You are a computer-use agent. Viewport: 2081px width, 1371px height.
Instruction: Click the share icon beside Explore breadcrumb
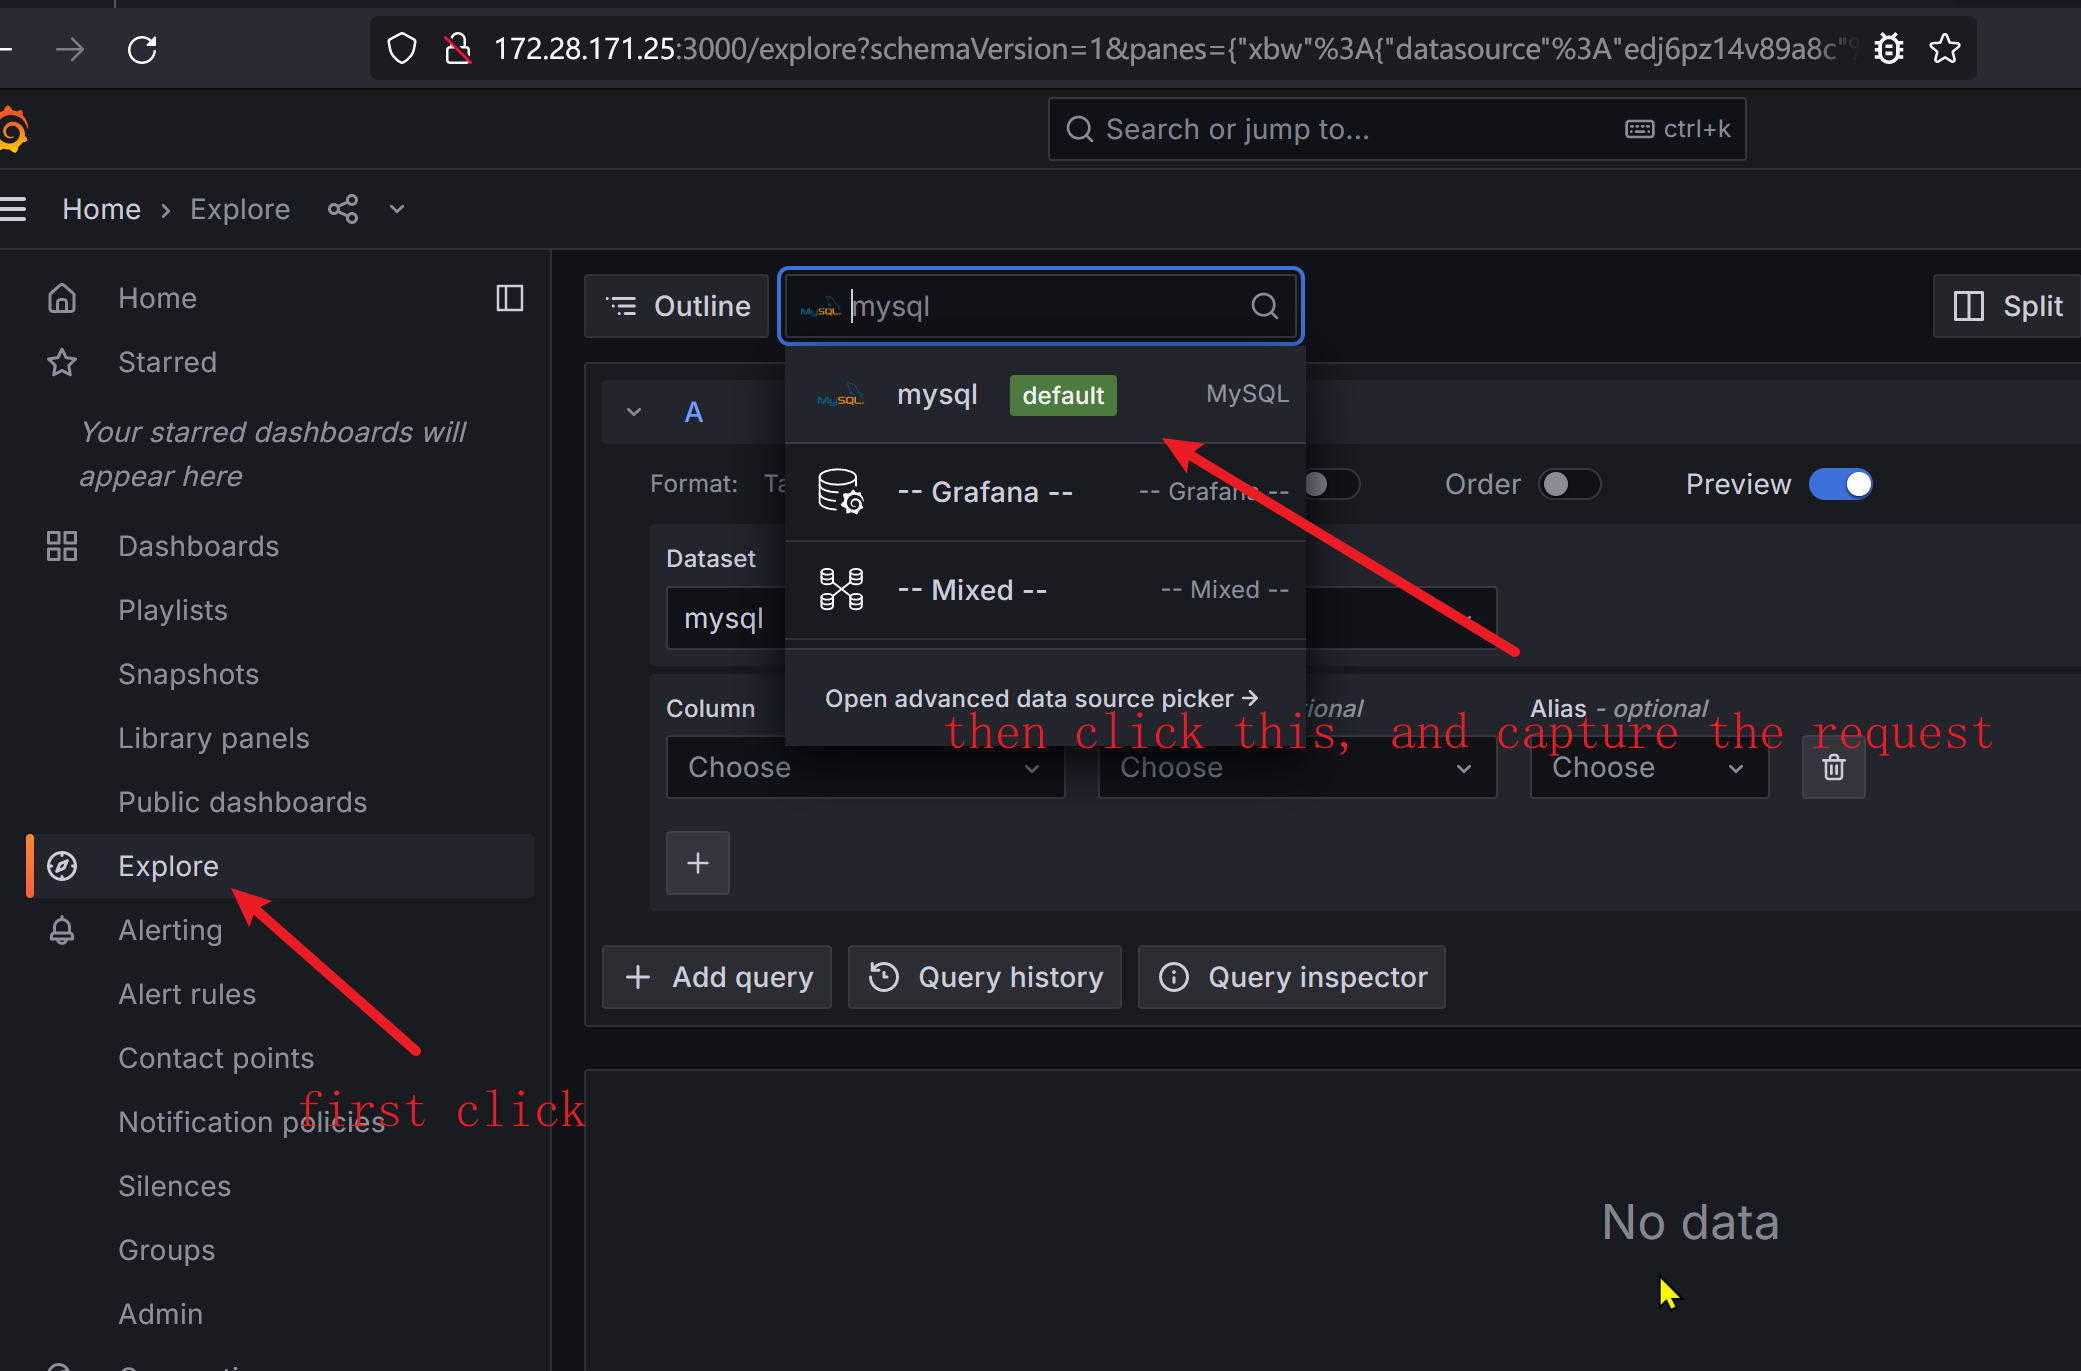click(343, 209)
